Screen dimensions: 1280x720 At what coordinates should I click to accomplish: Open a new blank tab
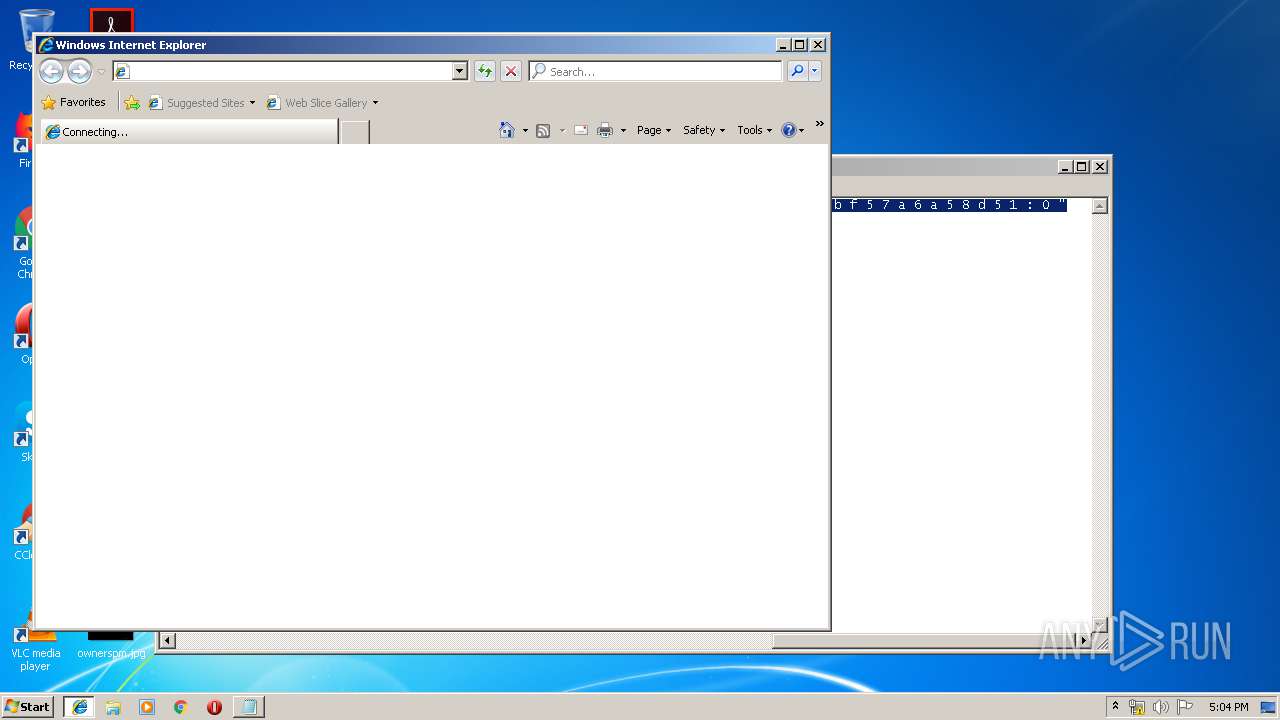coord(355,131)
